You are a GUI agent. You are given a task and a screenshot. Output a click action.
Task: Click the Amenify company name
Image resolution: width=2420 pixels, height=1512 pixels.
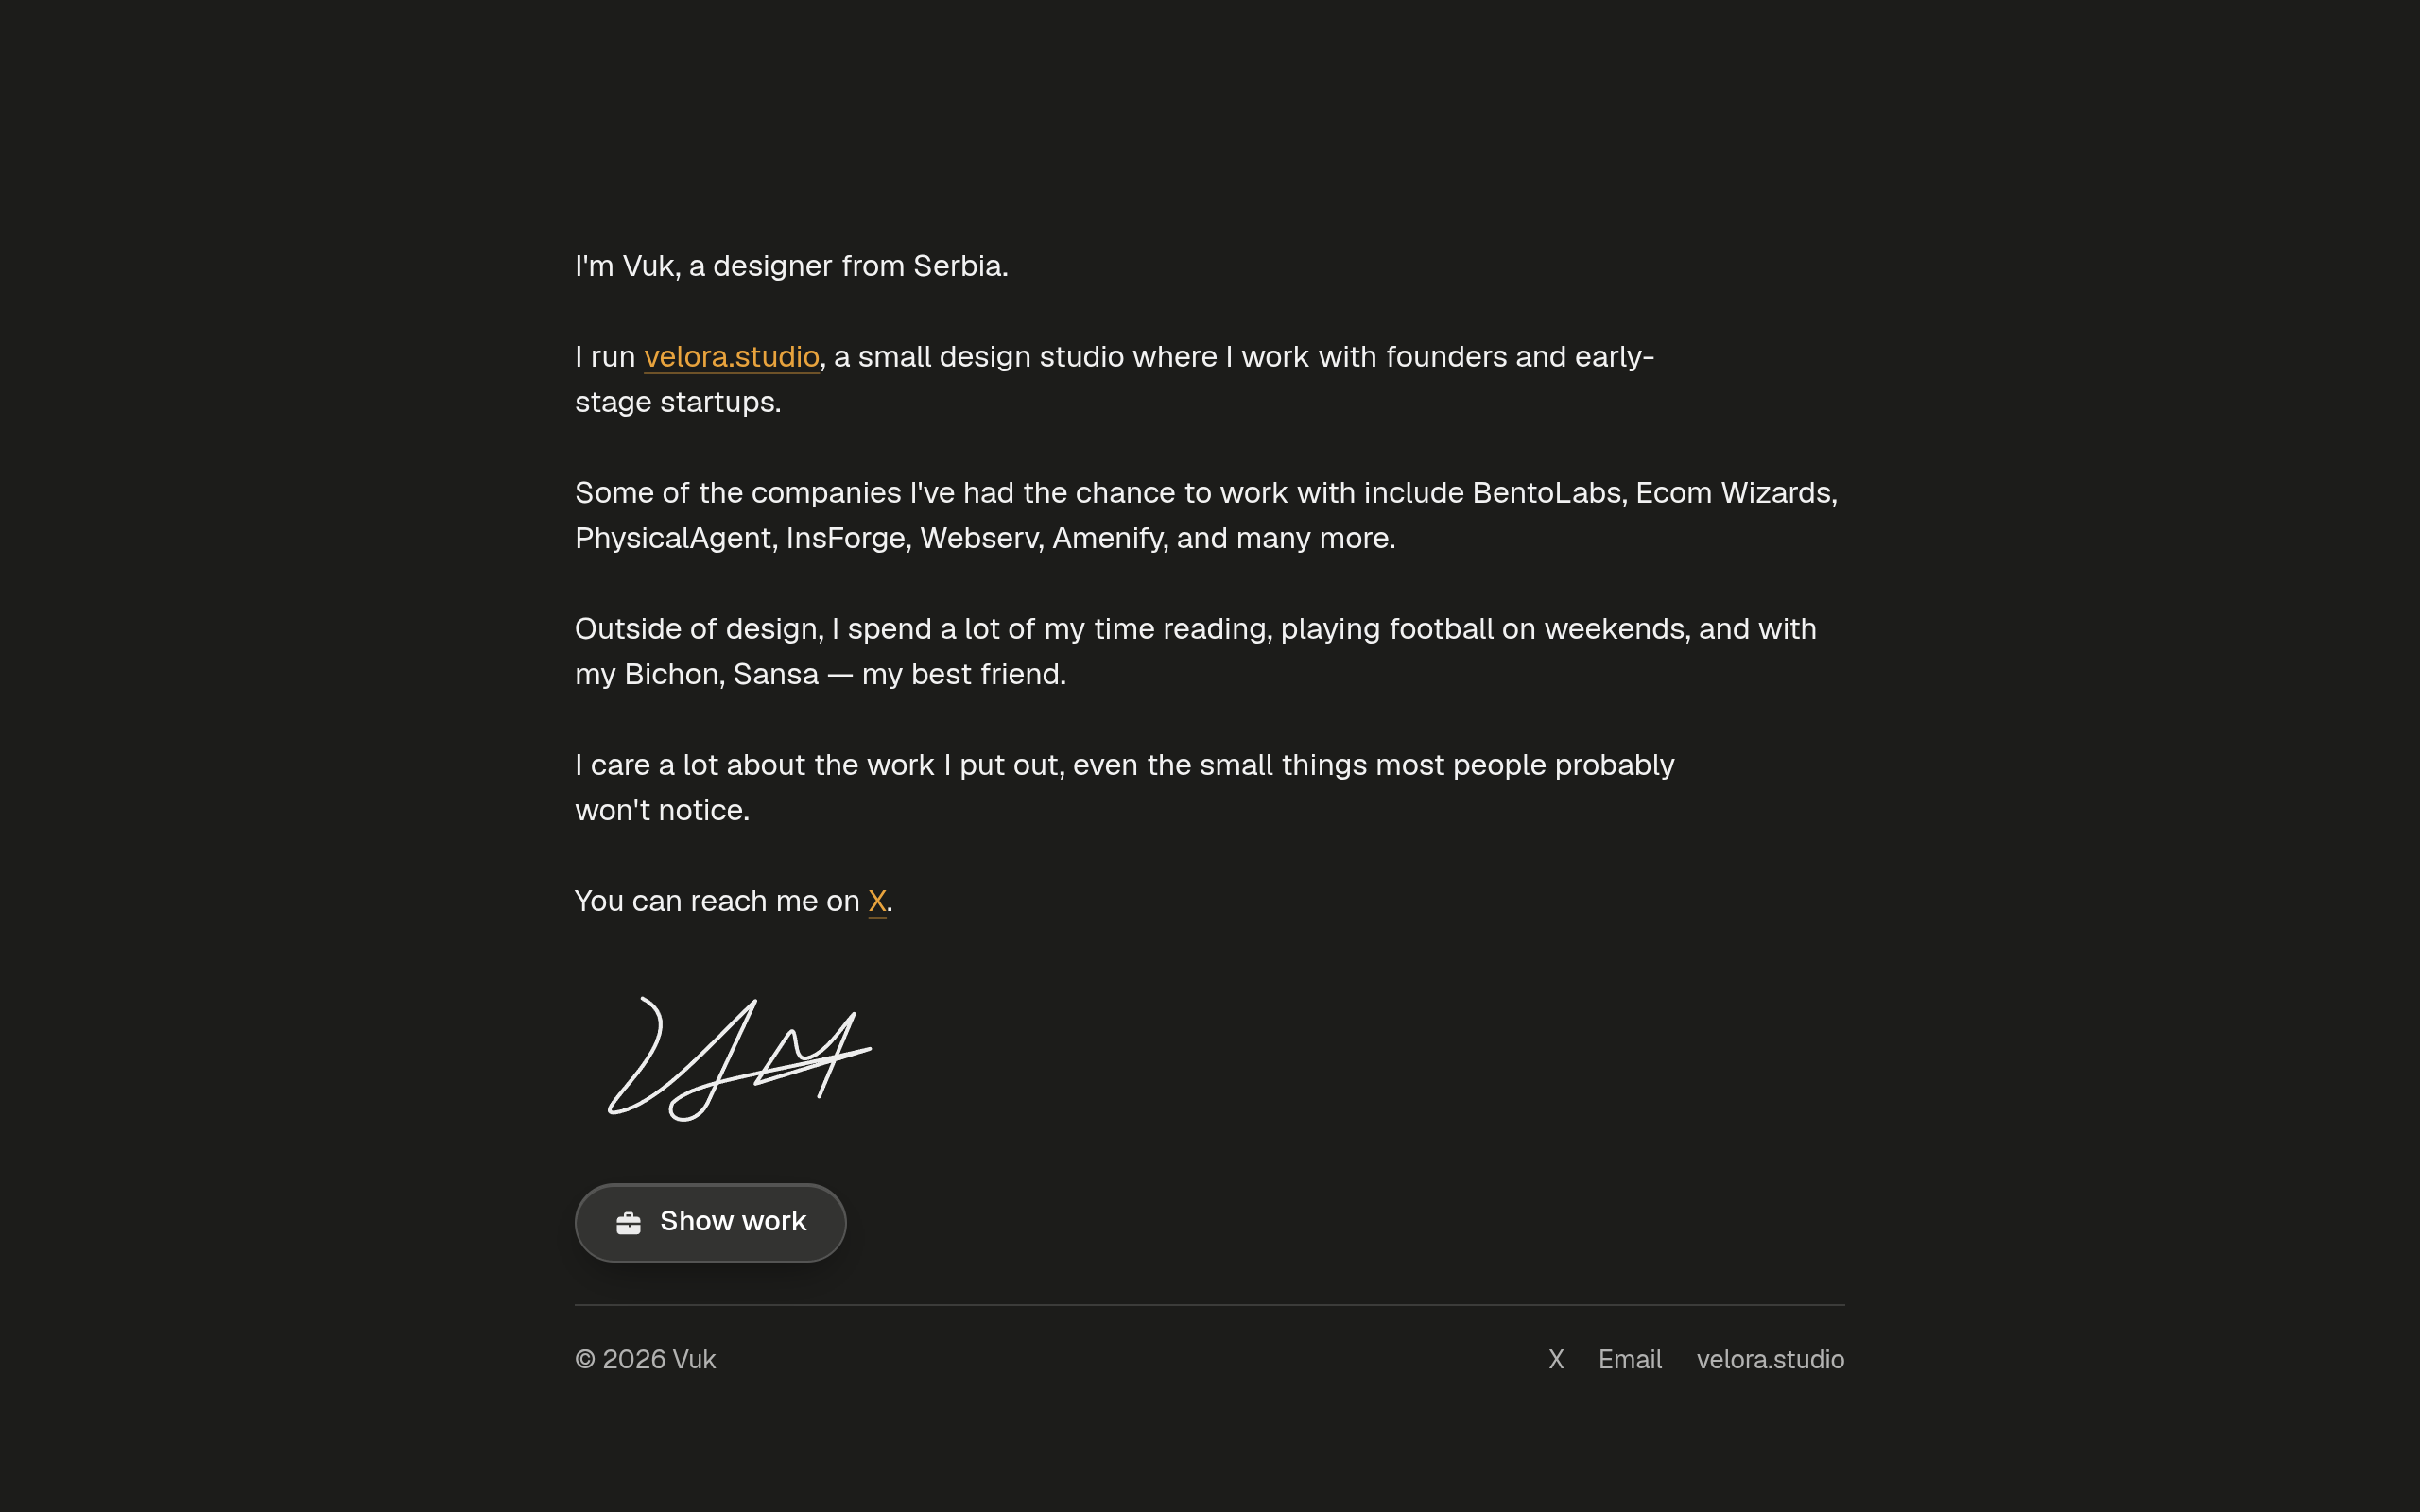pos(1107,539)
